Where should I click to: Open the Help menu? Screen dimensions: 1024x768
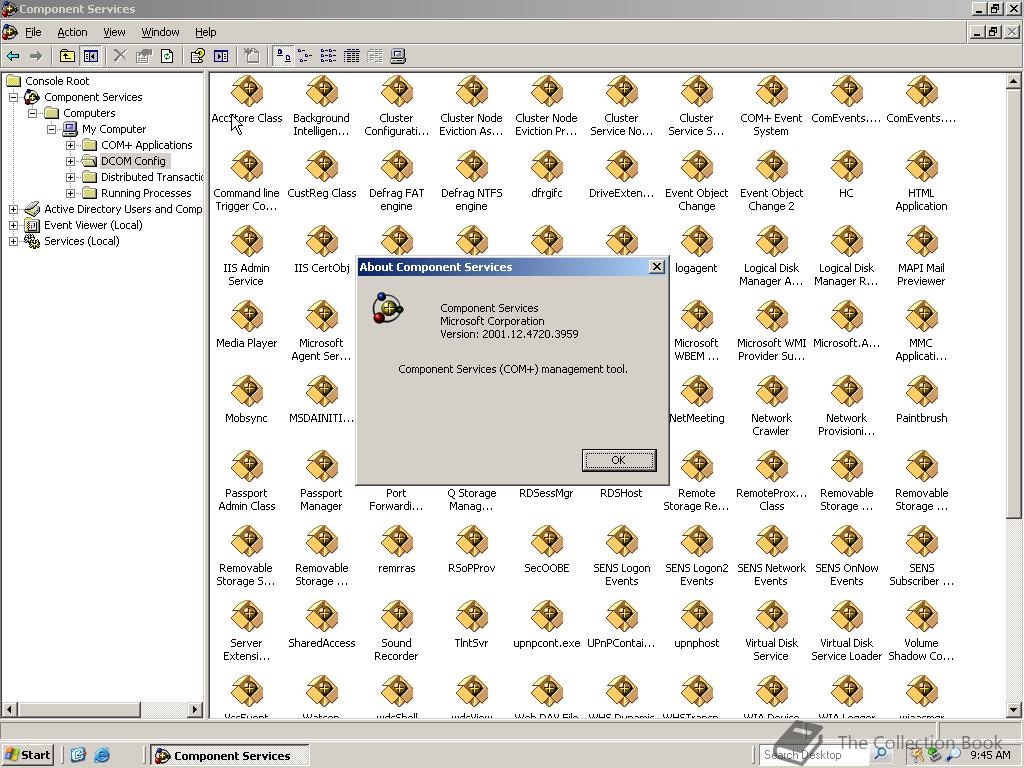[x=205, y=32]
